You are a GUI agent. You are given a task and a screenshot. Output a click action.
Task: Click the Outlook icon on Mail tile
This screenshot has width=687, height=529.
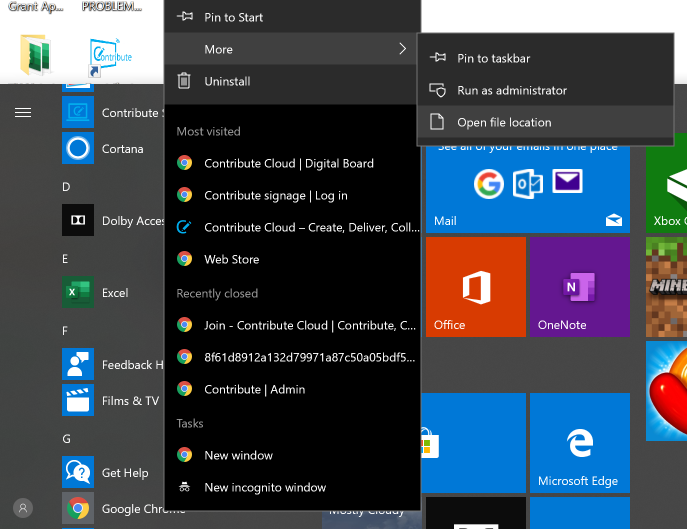(x=528, y=183)
